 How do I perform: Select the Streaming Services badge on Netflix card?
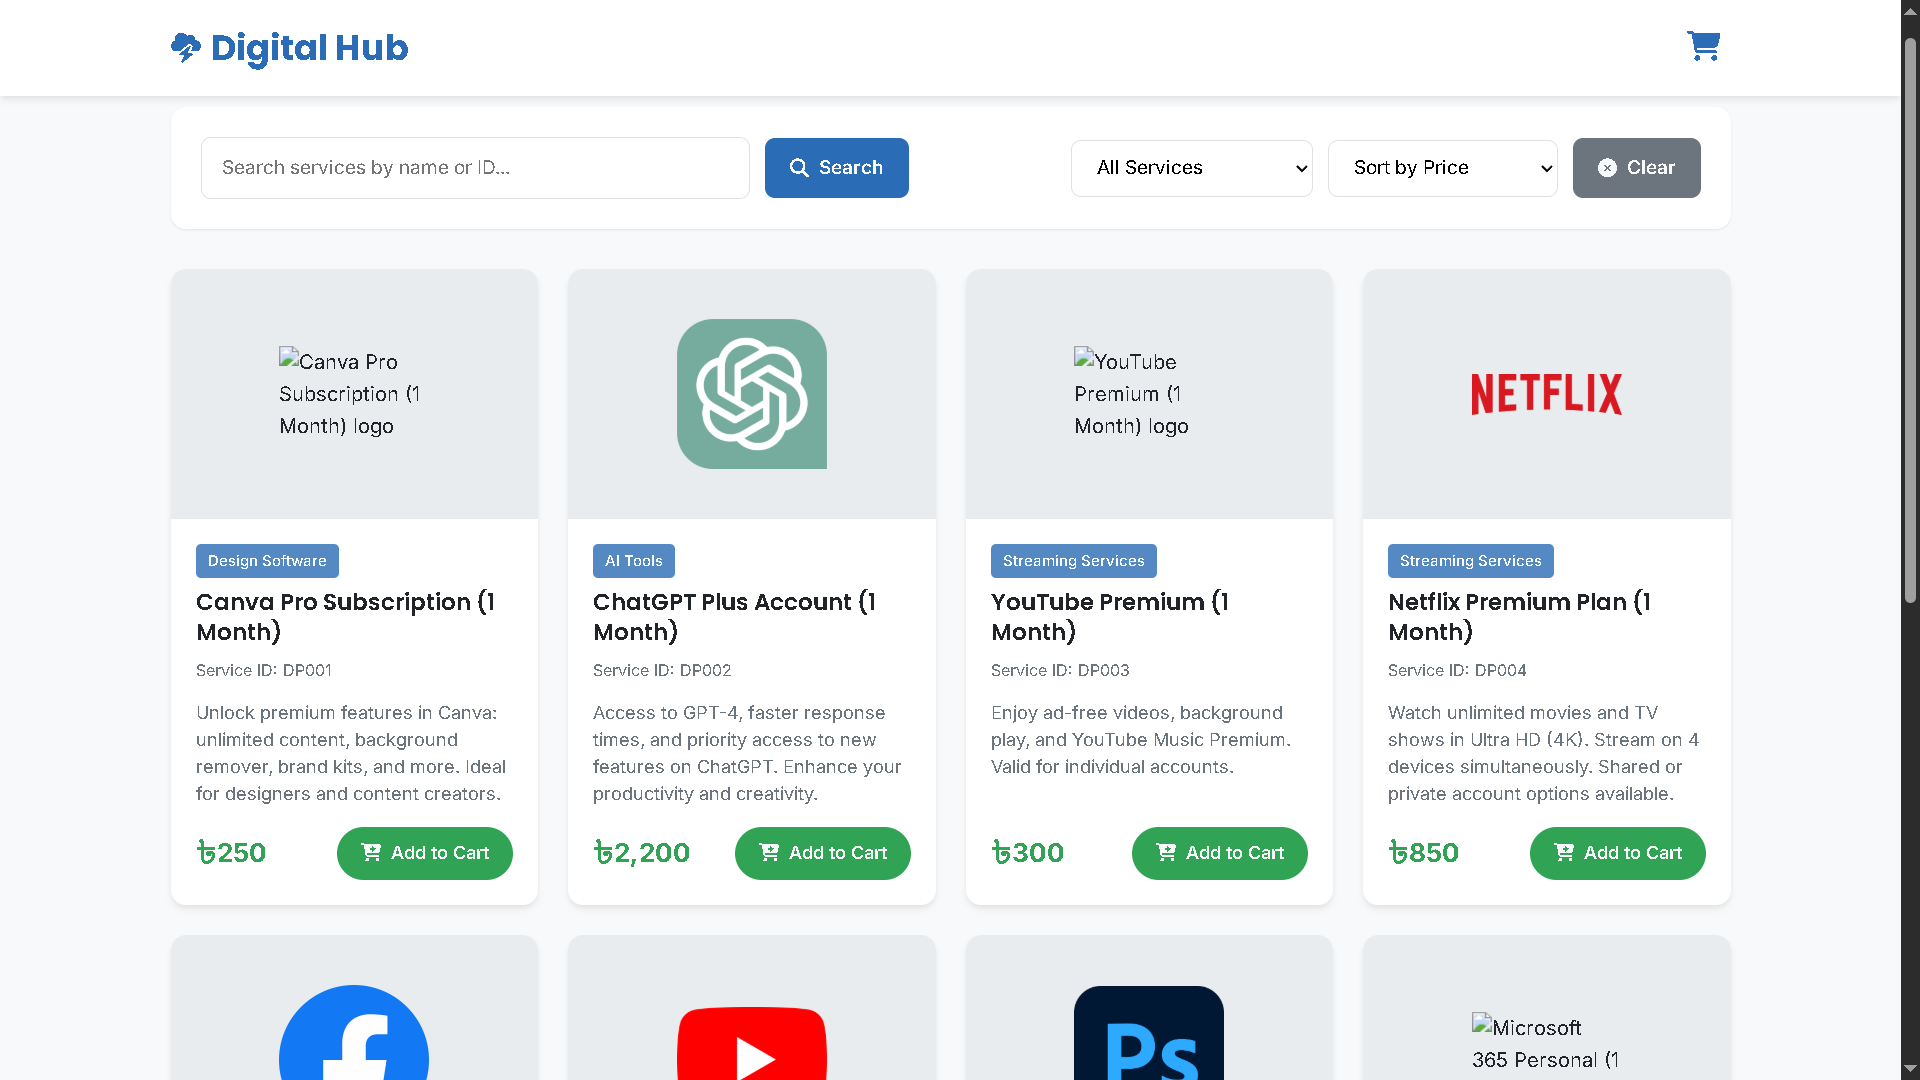click(x=1470, y=561)
